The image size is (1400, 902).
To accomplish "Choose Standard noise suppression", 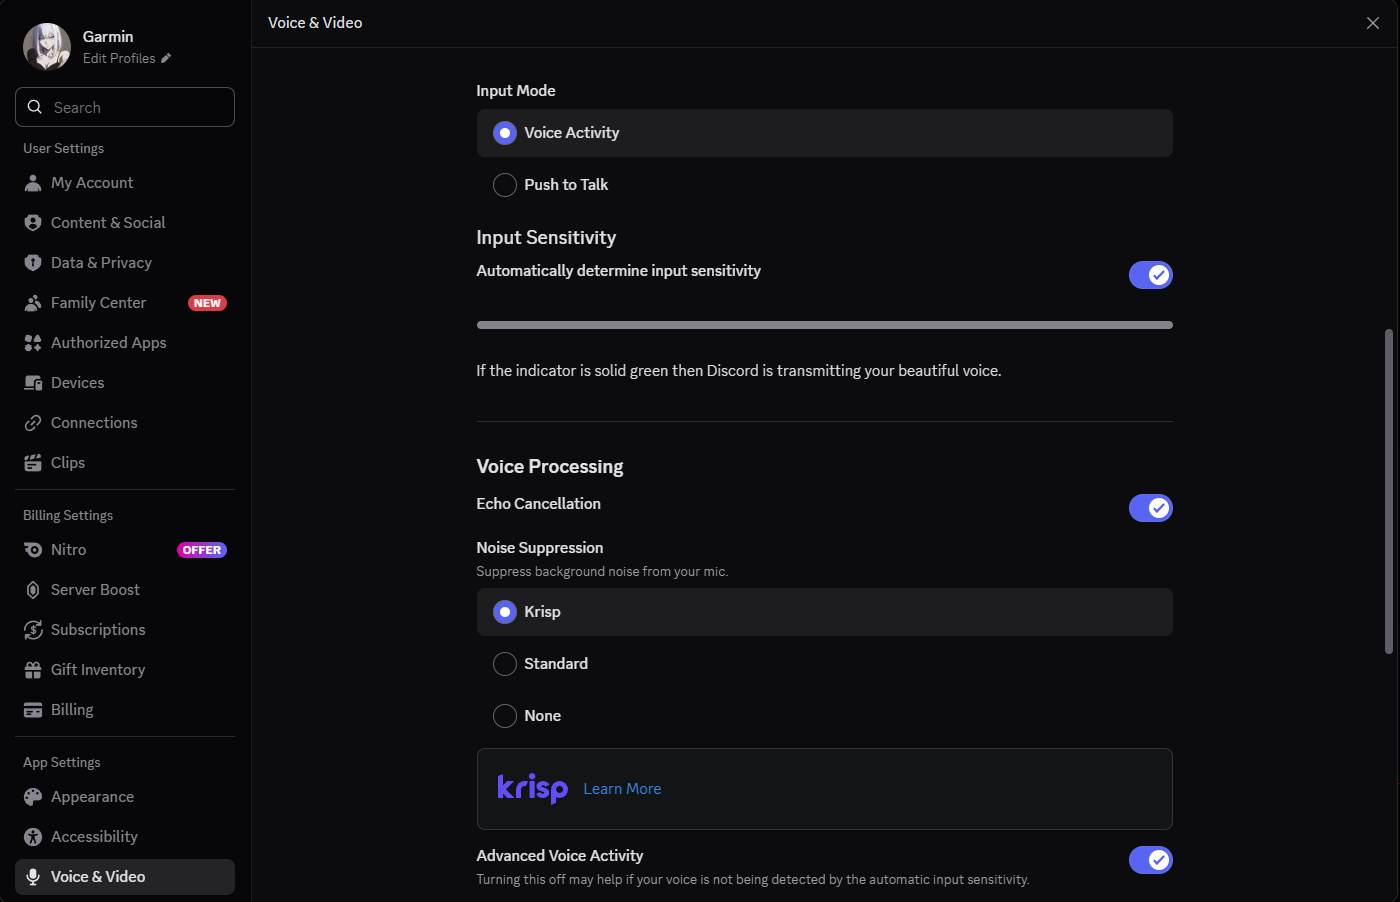I will coord(505,664).
